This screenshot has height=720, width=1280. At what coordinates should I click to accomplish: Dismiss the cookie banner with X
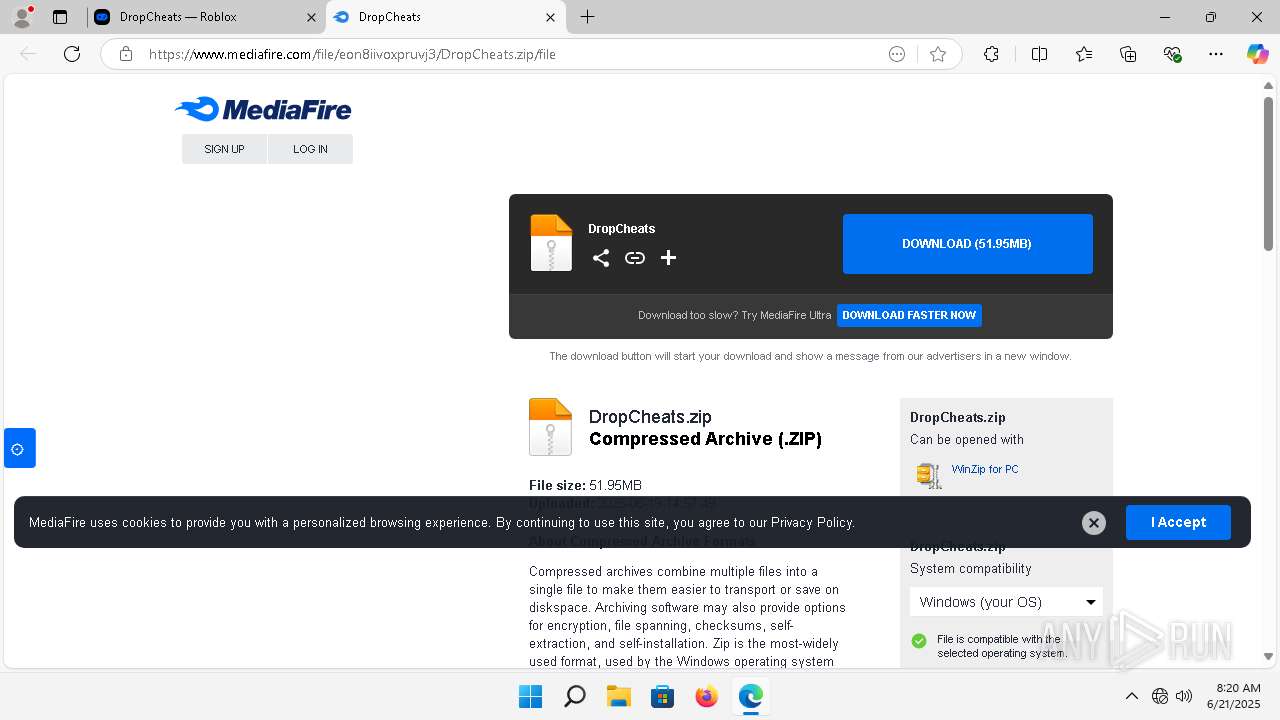1094,522
